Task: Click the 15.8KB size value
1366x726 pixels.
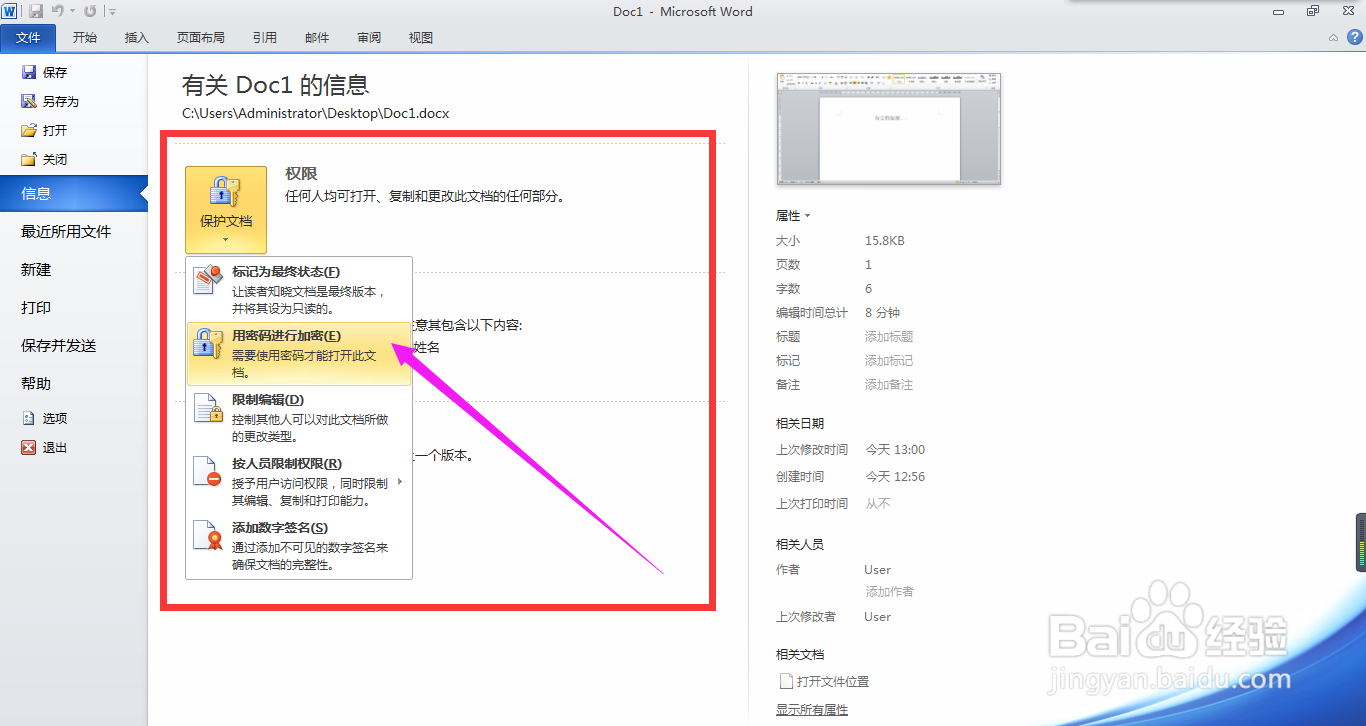Action: tap(885, 241)
